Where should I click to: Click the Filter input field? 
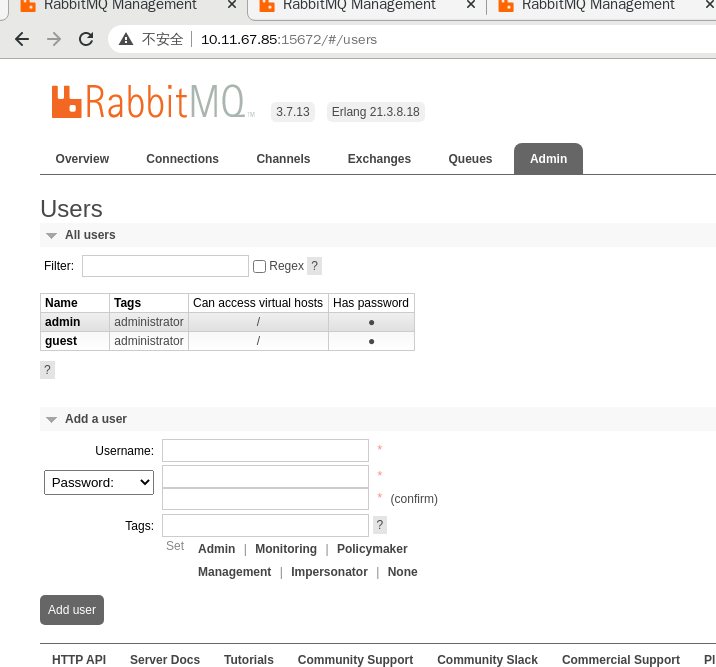click(165, 266)
